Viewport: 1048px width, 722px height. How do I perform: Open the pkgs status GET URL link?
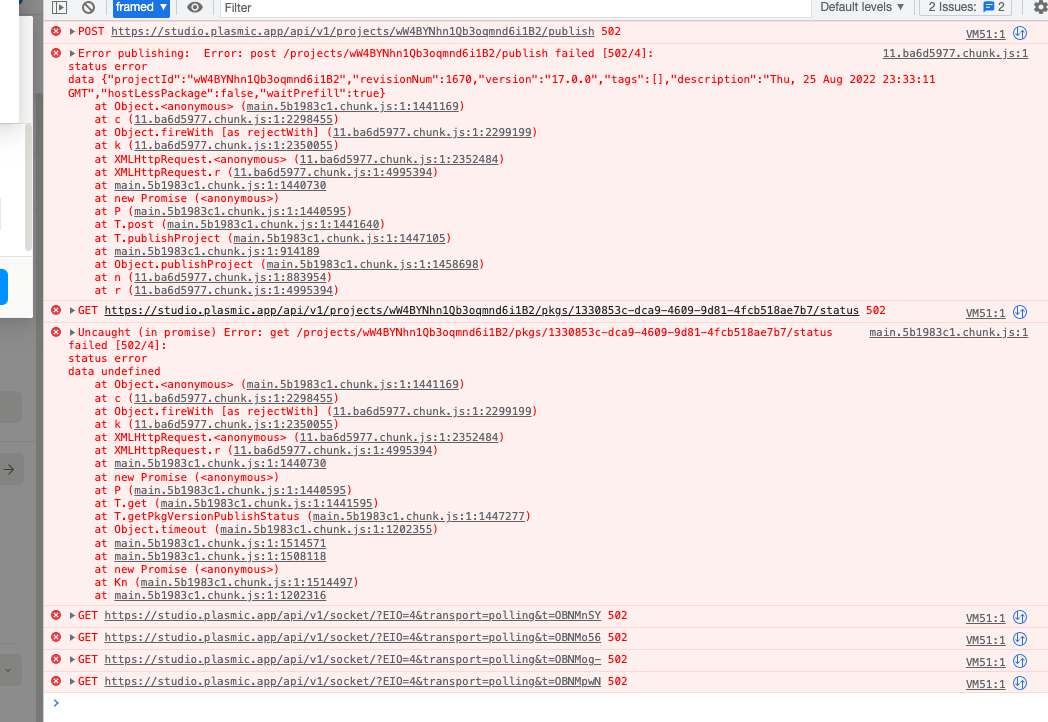481,311
